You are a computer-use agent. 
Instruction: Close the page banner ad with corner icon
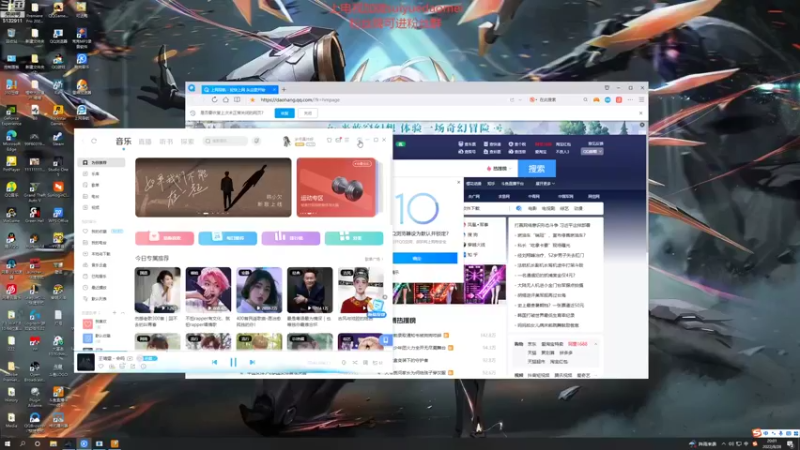tap(642, 124)
